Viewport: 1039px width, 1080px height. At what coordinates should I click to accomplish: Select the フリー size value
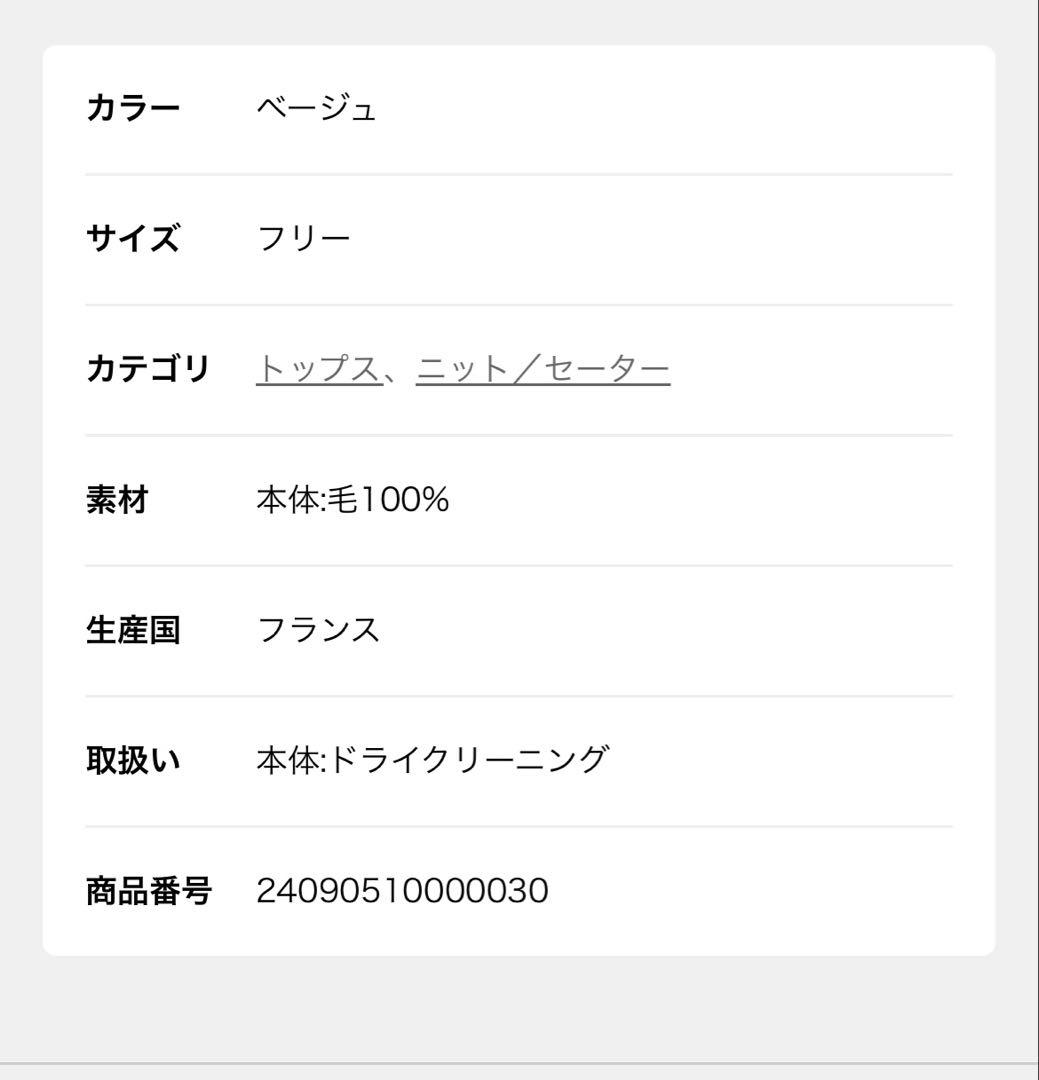304,239
